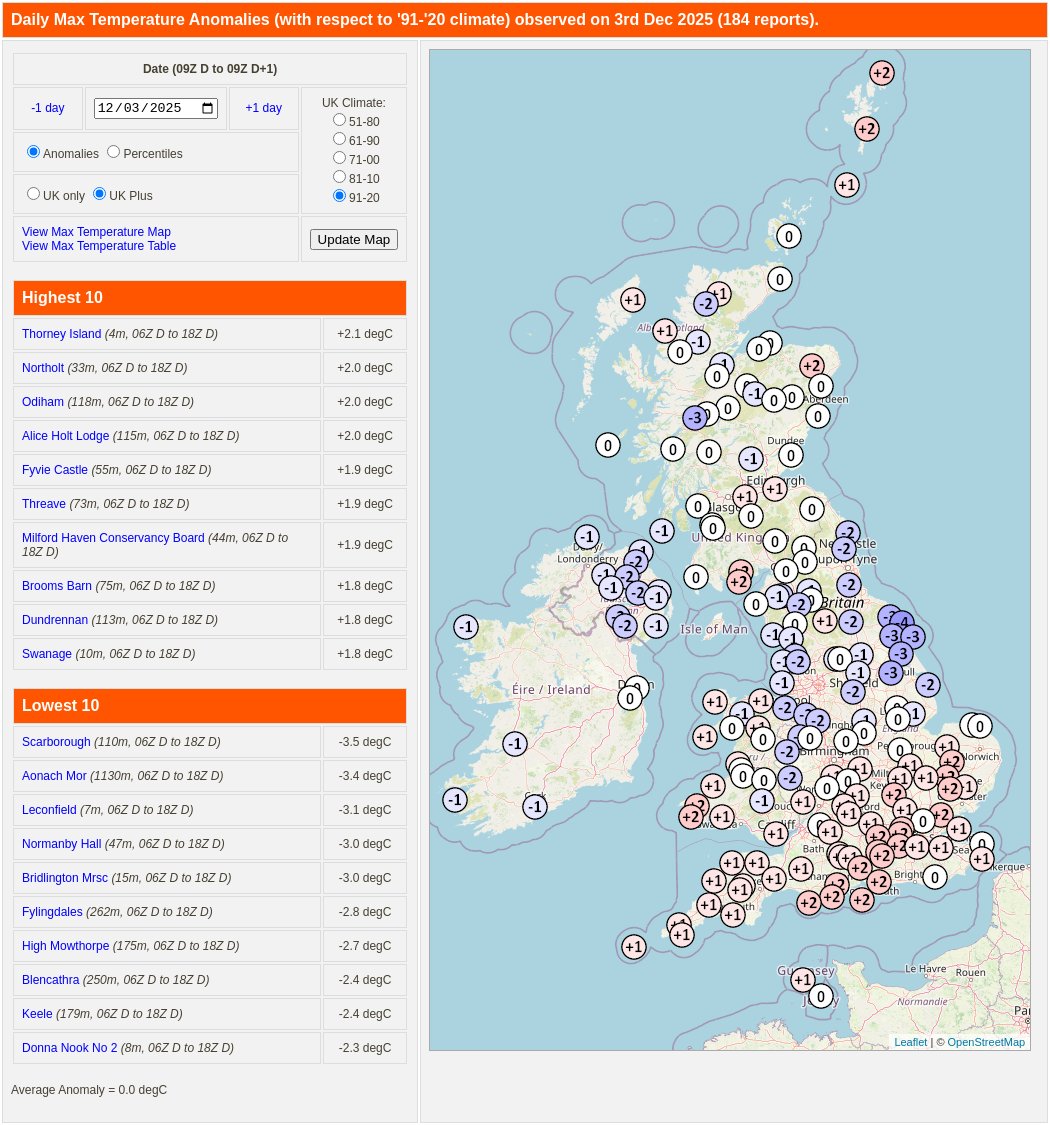This screenshot has width=1050, height=1125.
Task: Open the Alice Holt Lodge station link
Action: pos(65,436)
